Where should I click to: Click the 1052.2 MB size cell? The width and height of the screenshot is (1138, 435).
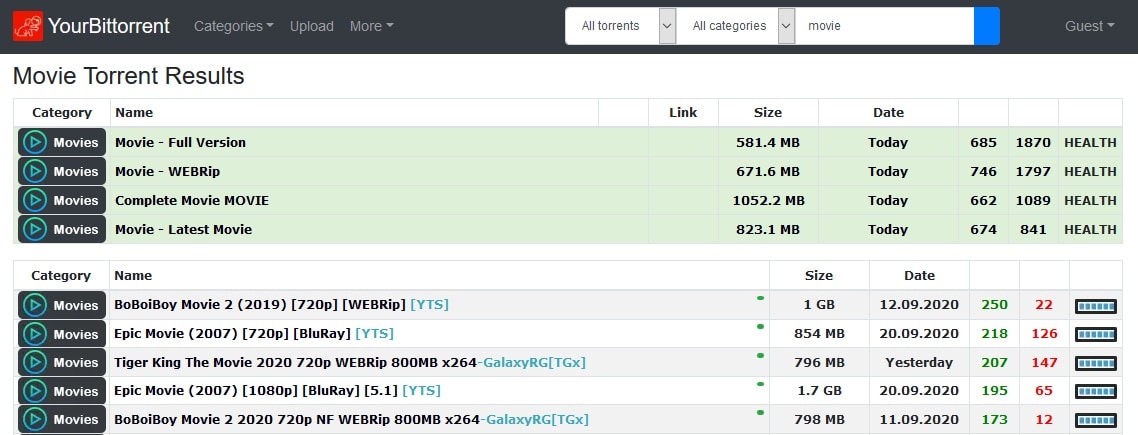(768, 200)
